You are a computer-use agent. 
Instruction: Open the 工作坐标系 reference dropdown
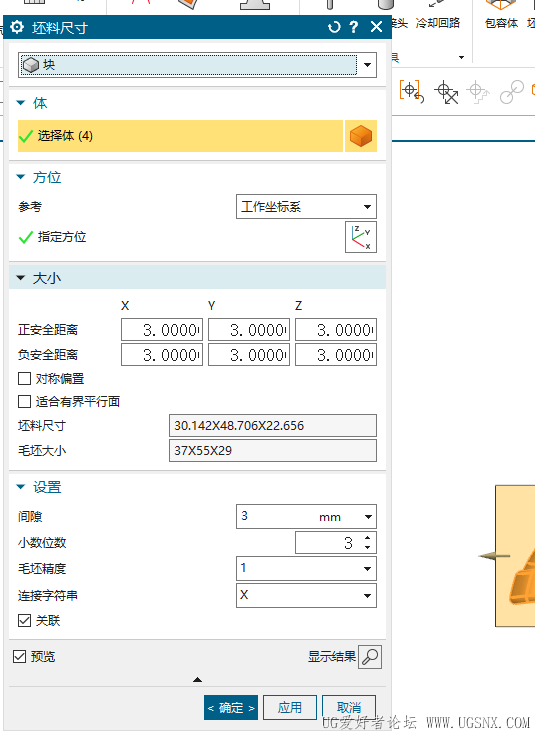coord(306,207)
